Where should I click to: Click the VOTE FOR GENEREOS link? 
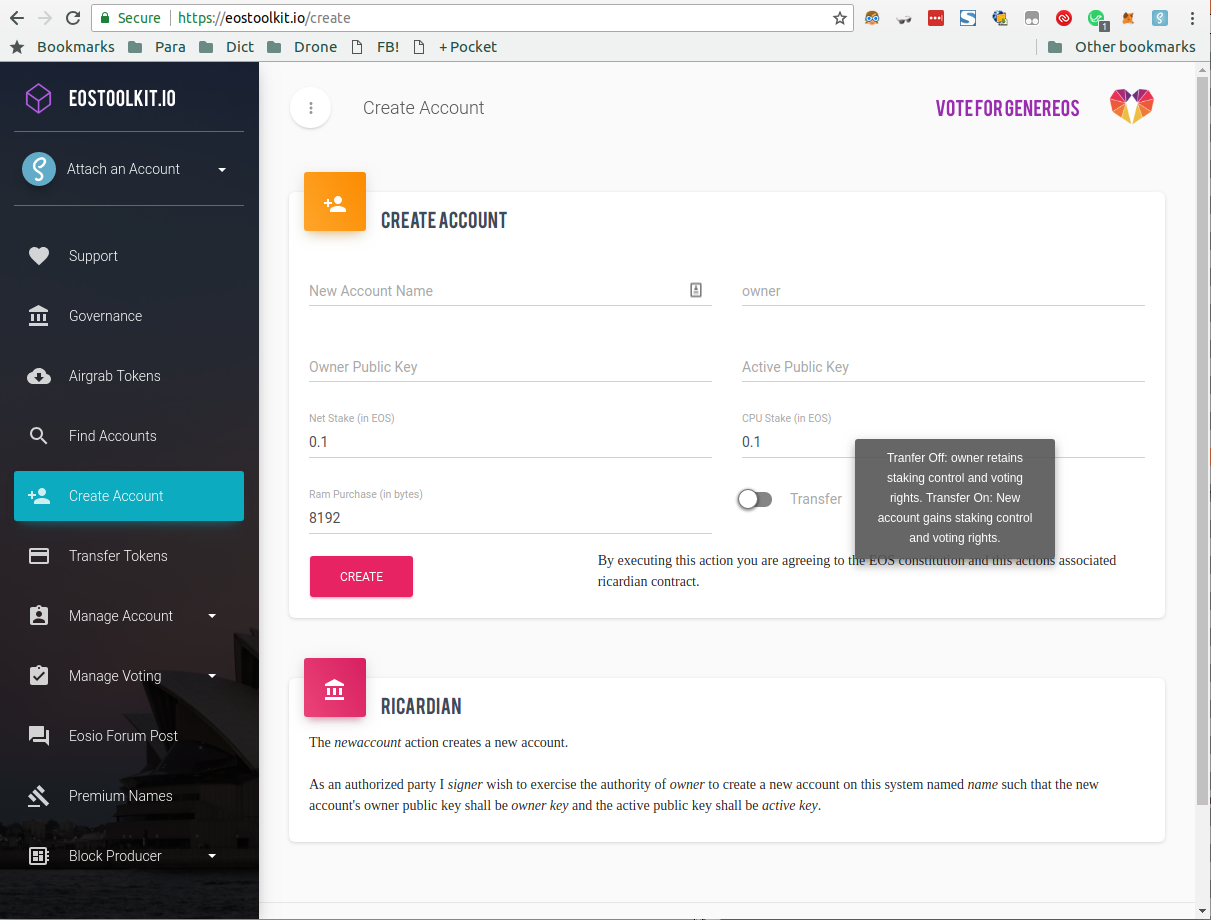pos(1008,108)
